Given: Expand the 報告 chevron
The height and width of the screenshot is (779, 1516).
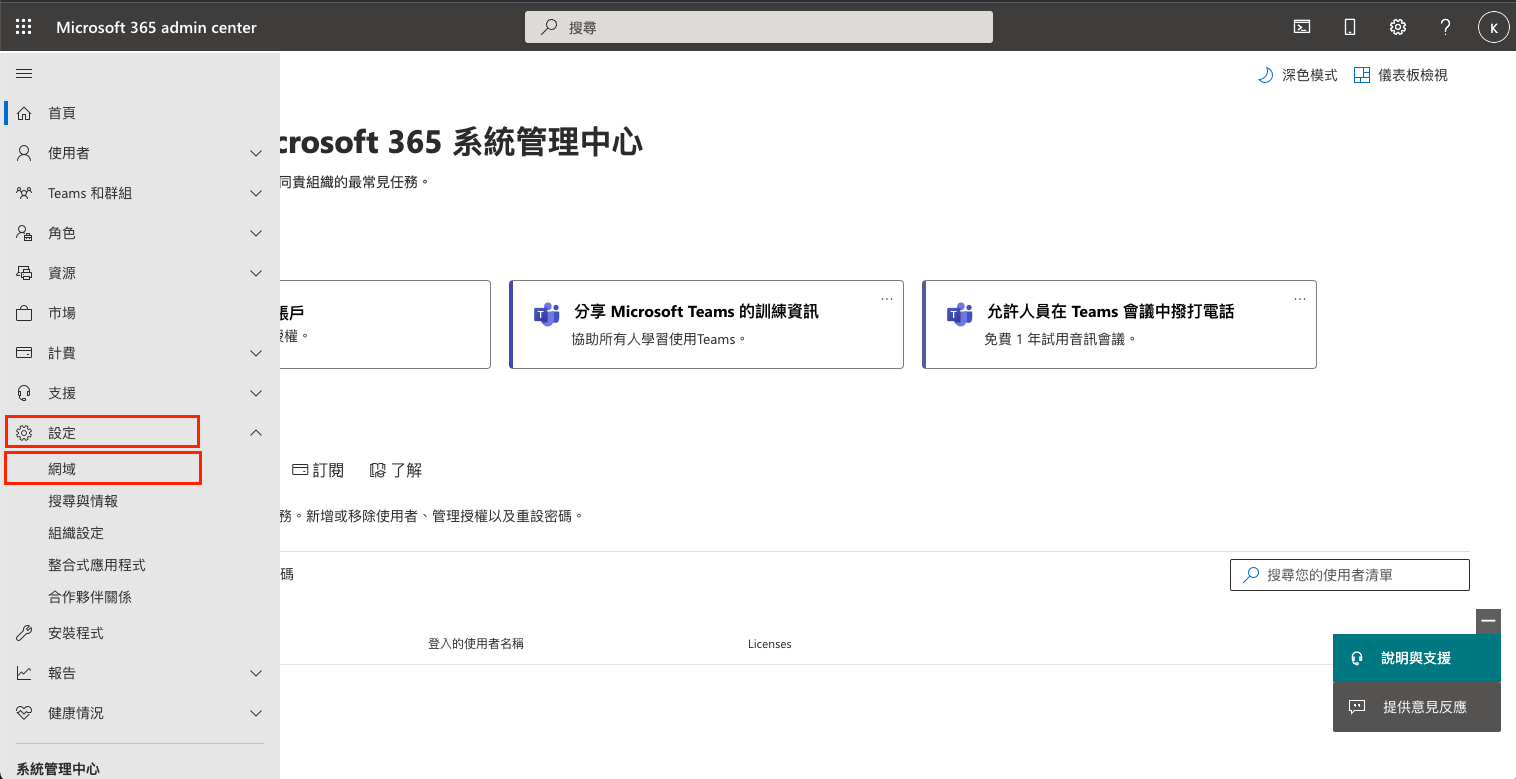Looking at the screenshot, I should coord(256,673).
